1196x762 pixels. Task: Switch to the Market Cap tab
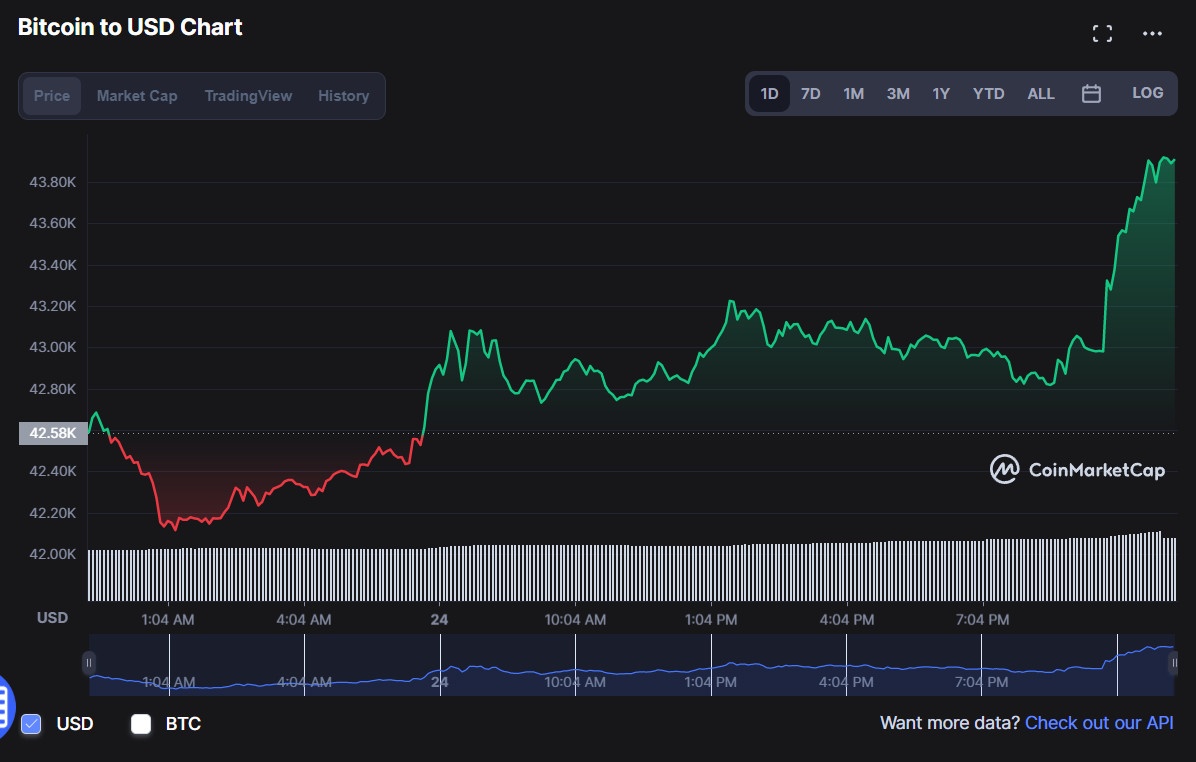(x=137, y=96)
